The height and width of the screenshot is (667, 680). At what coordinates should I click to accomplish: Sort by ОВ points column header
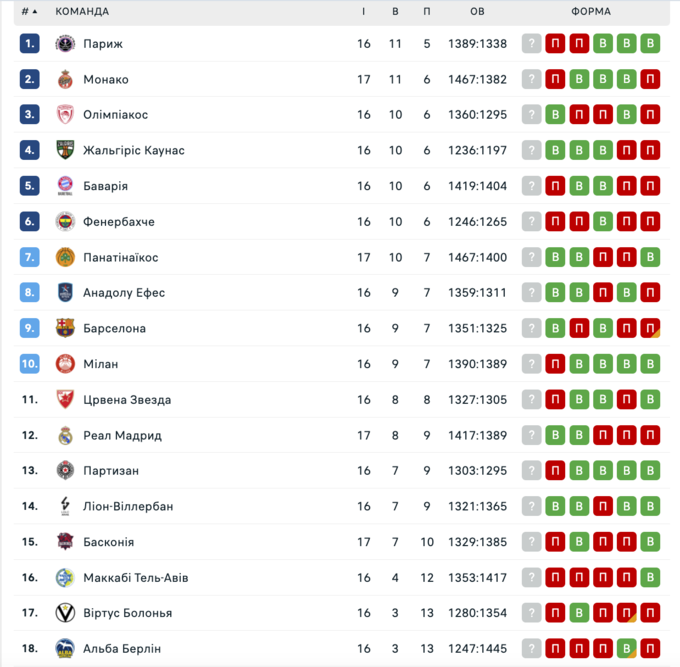pos(477,12)
